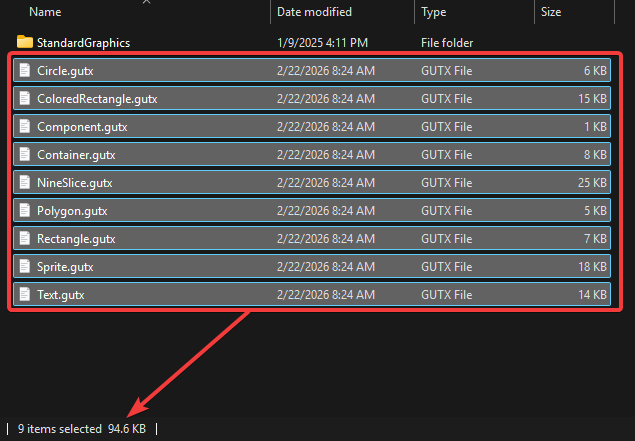This screenshot has width=635, height=441.
Task: Click the sort direction chevron above Name
Action: tap(148, 2)
